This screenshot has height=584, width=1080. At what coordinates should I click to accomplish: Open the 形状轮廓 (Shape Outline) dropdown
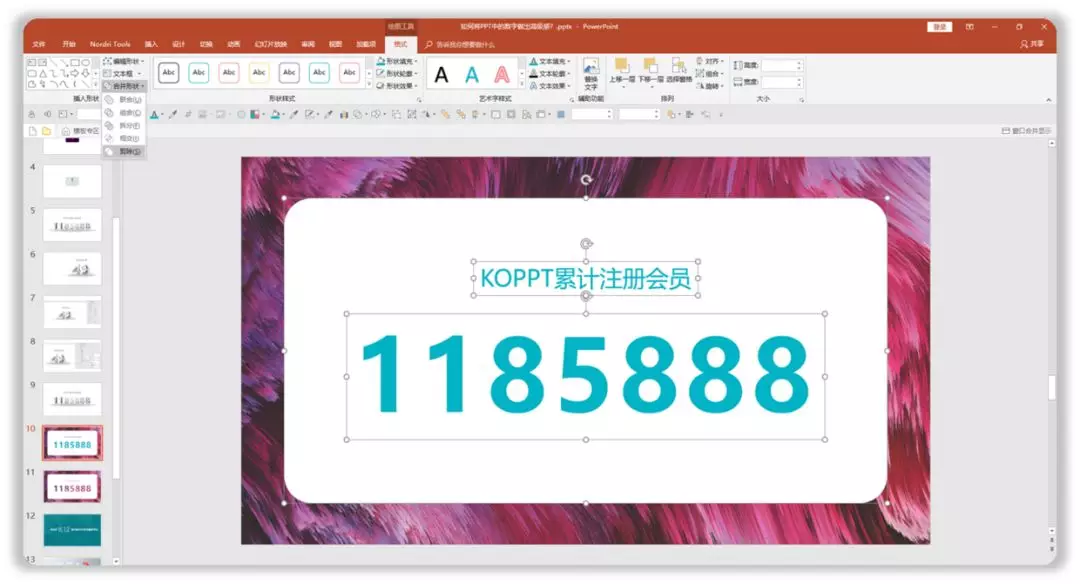[x=397, y=74]
